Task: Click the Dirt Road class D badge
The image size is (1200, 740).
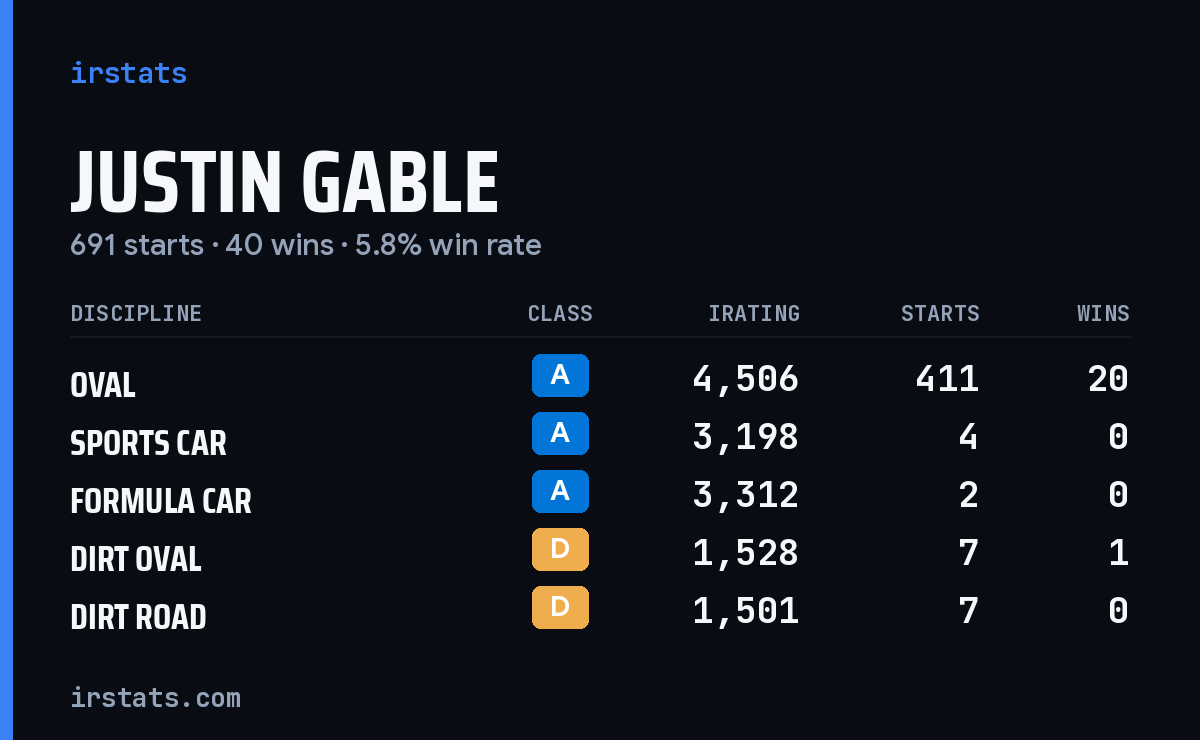Action: (x=560, y=607)
